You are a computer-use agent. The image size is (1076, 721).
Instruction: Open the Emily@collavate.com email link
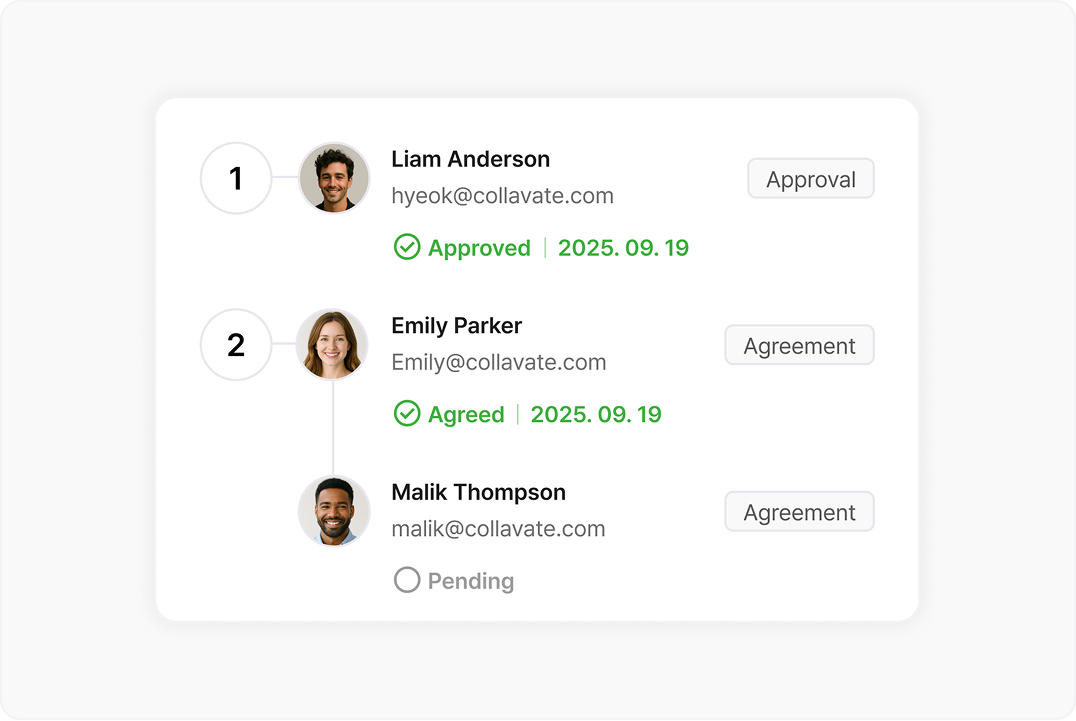(x=498, y=362)
